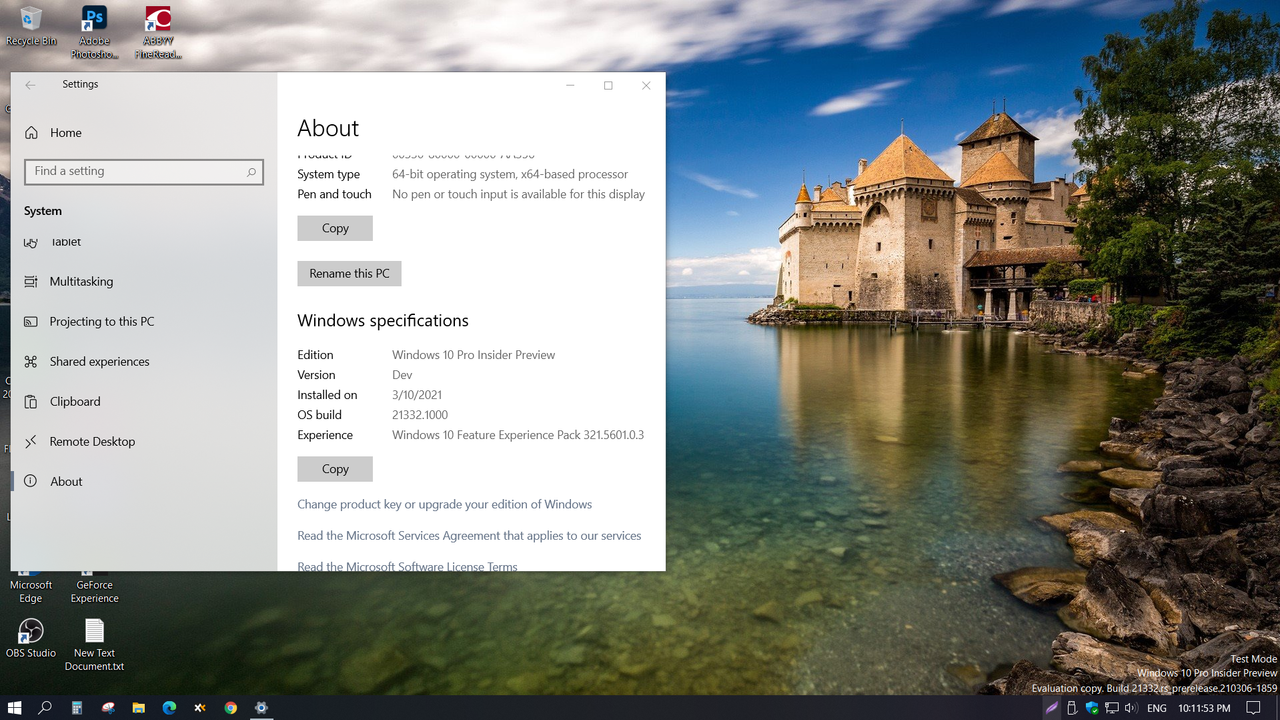1280x720 pixels.
Task: Copy device specs below Pen and touch
Action: pos(335,228)
